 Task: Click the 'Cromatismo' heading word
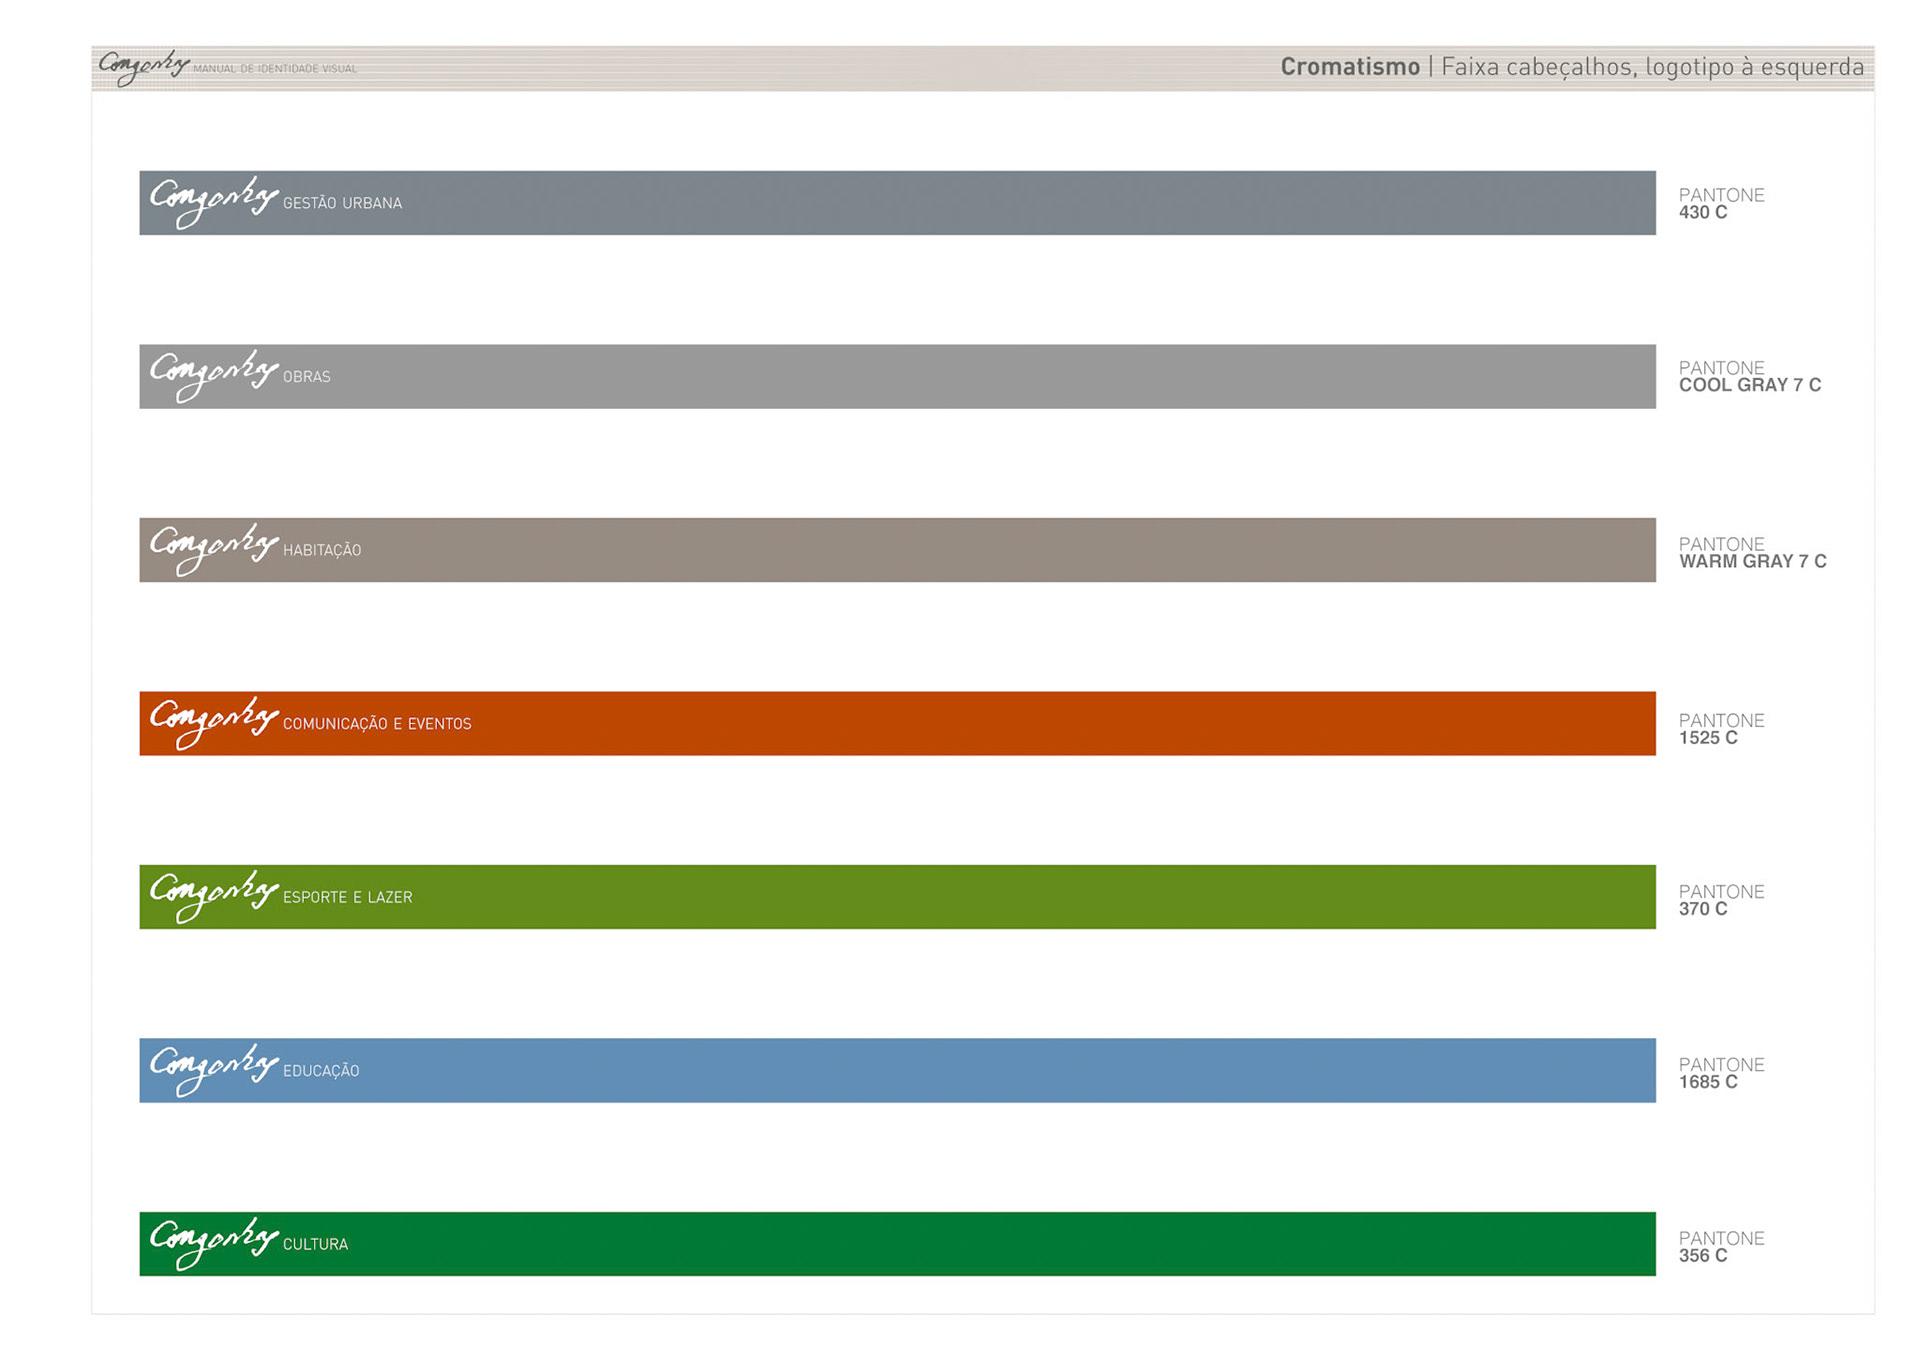1350,67
